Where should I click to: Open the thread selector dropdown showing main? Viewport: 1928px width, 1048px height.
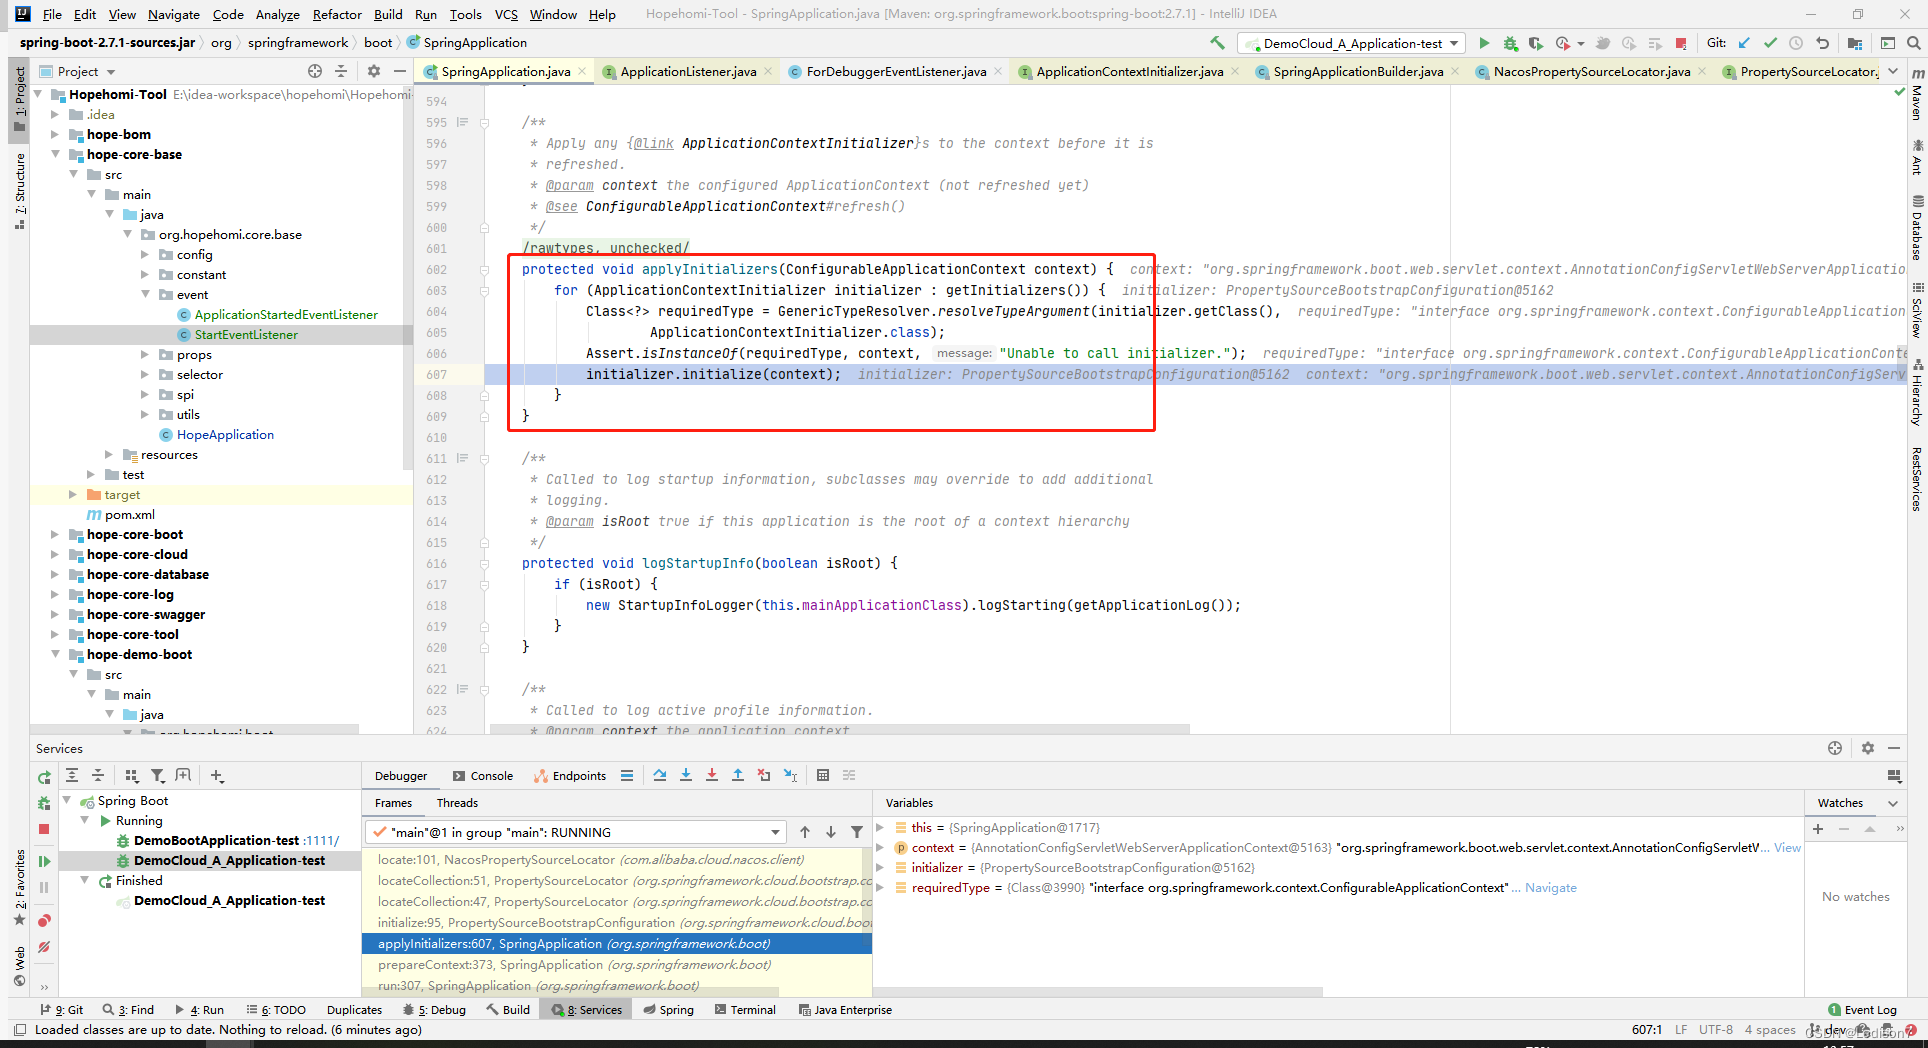tap(576, 832)
